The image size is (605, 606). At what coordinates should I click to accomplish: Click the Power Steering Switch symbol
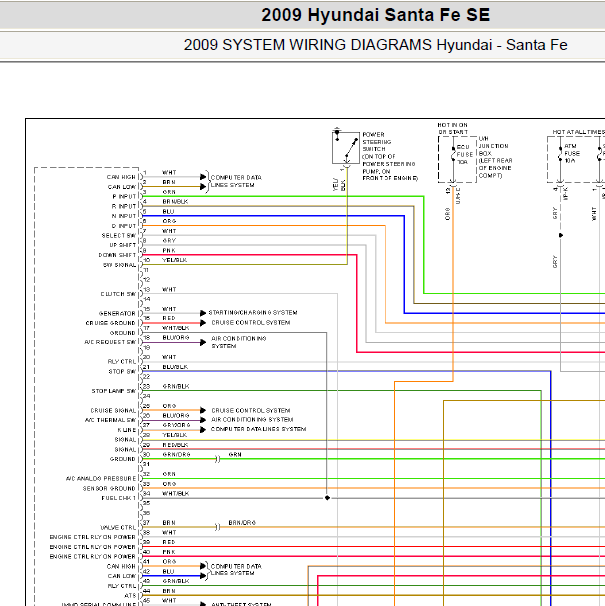click(x=346, y=148)
